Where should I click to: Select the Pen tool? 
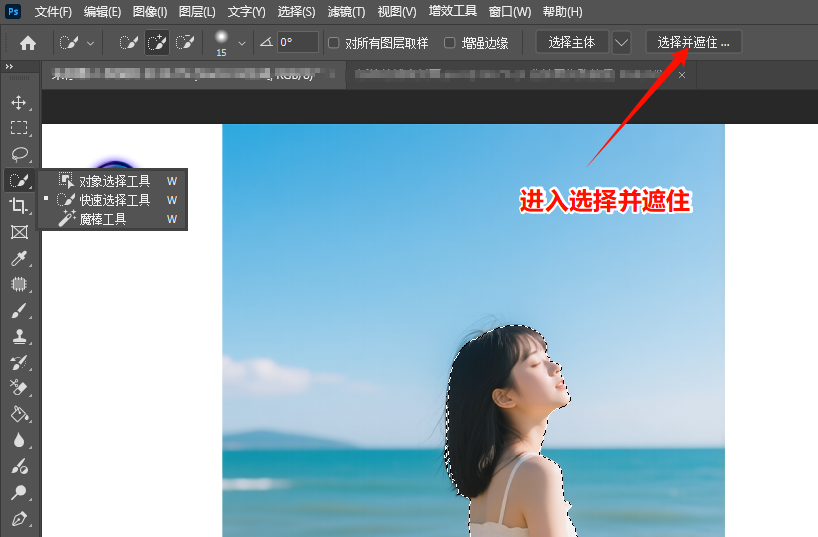[19, 519]
